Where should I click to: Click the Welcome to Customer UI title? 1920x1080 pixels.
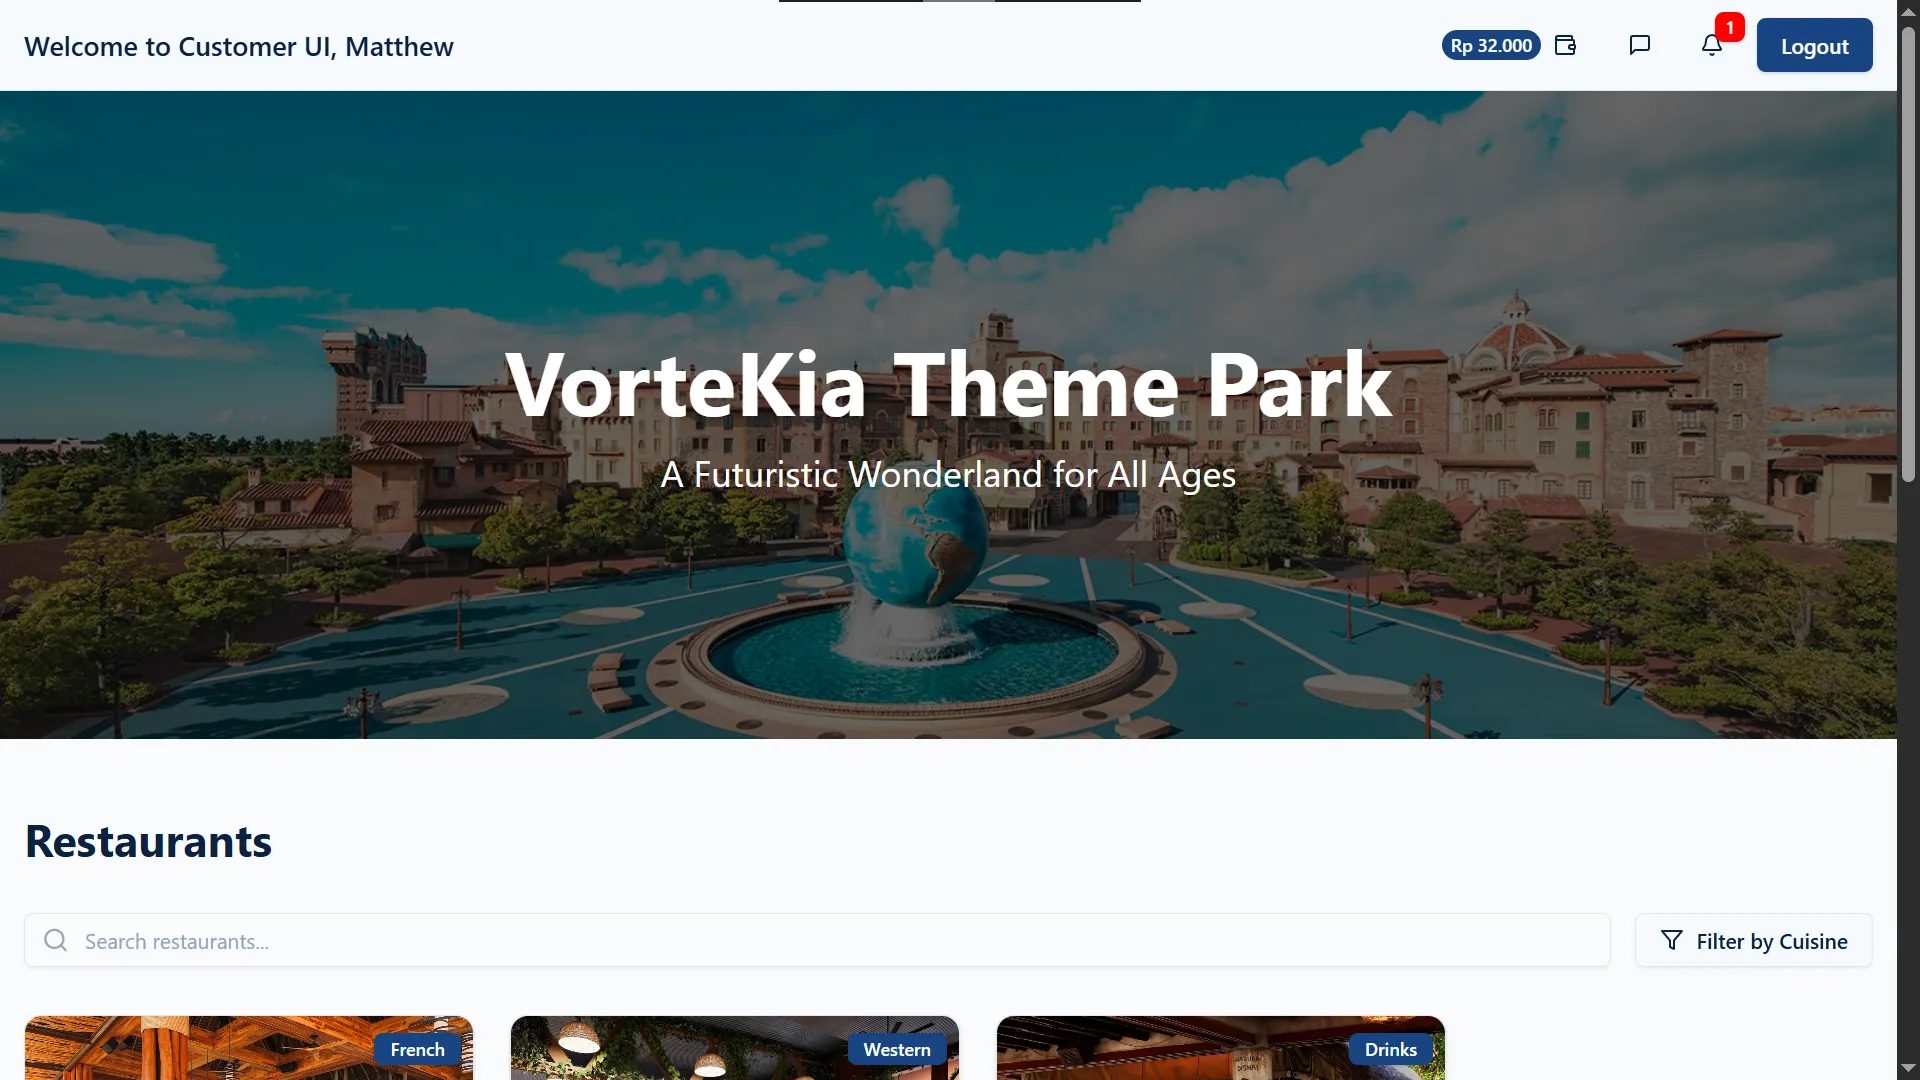coord(239,47)
